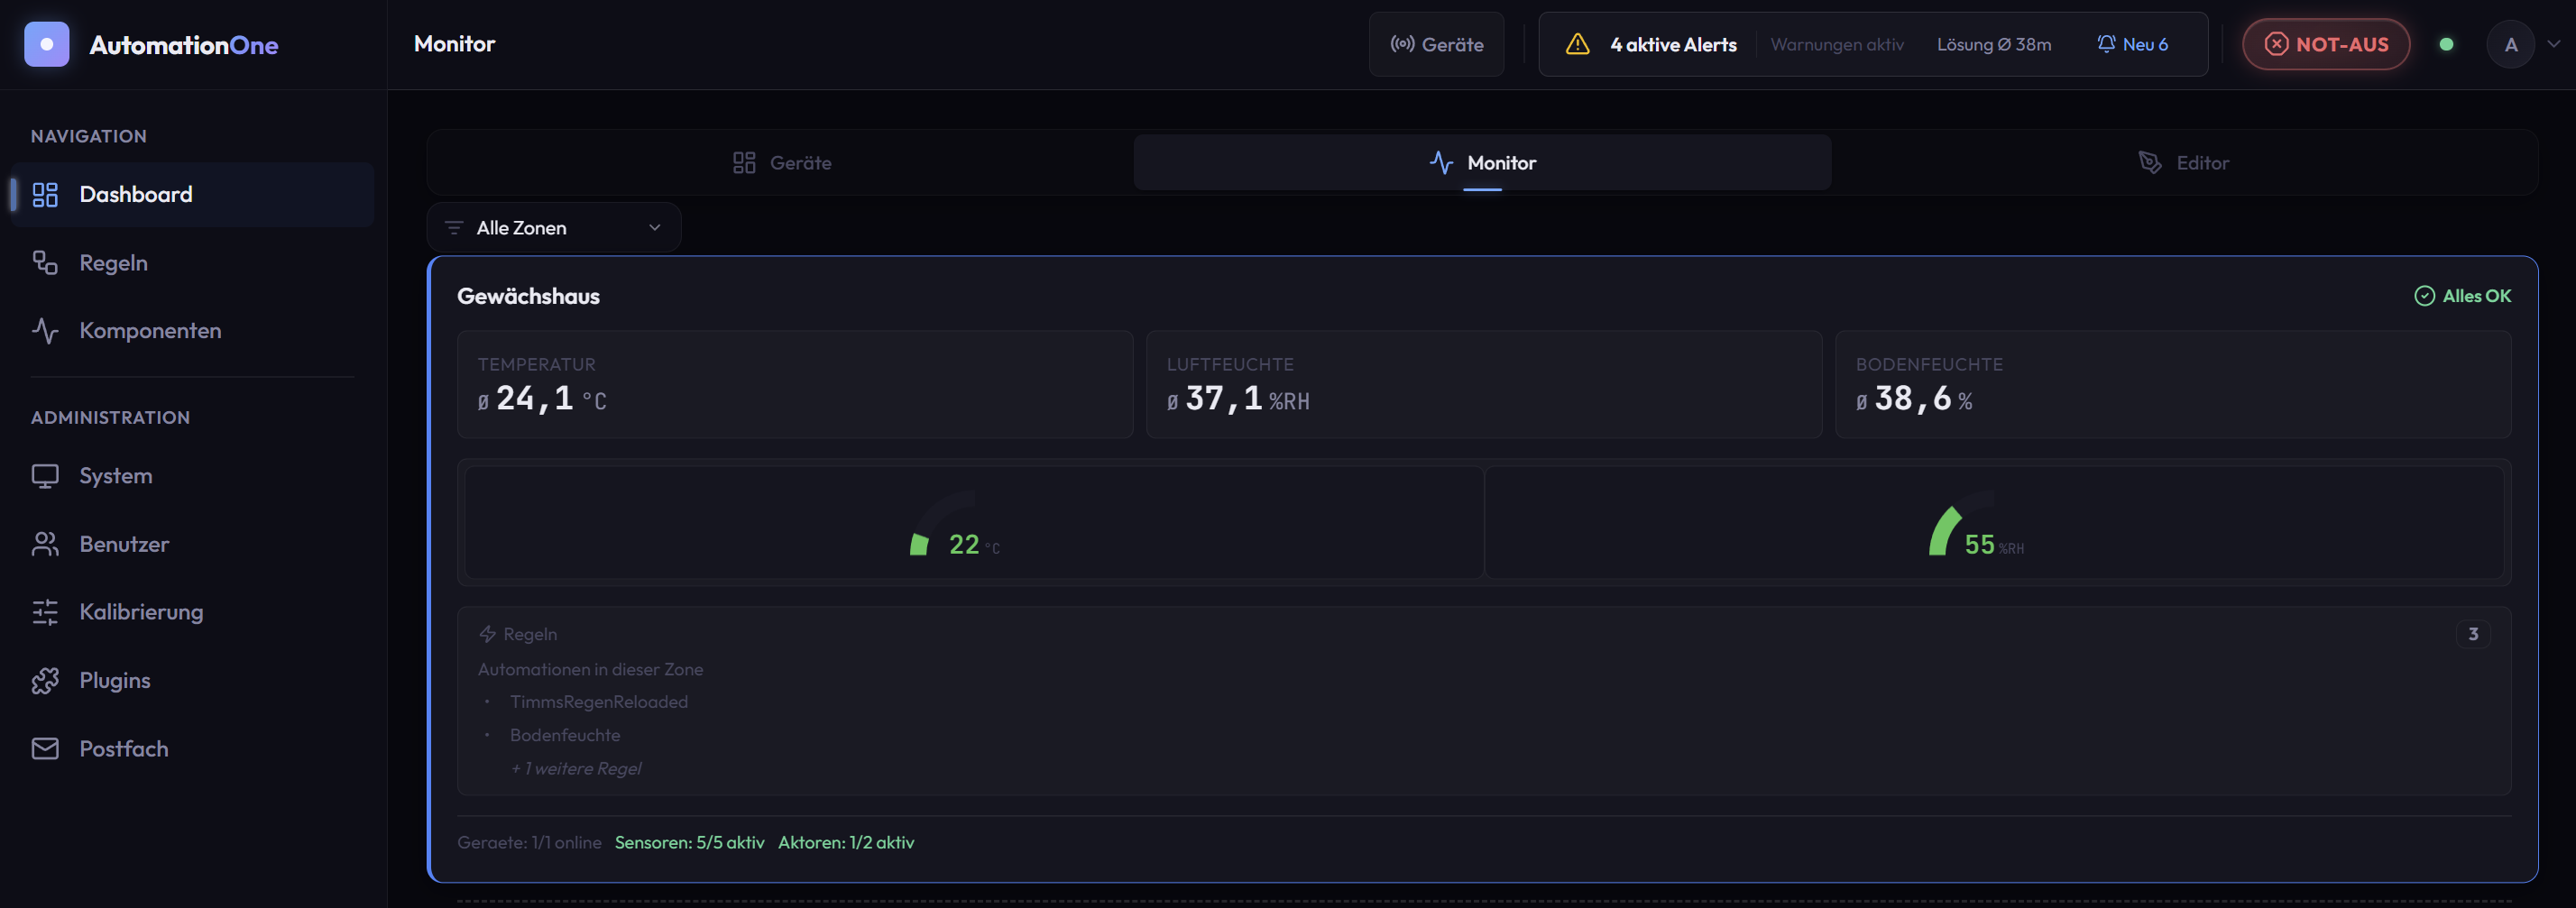Open Regeln via its sidebar icon
Image resolution: width=2576 pixels, height=908 pixels.
45,262
